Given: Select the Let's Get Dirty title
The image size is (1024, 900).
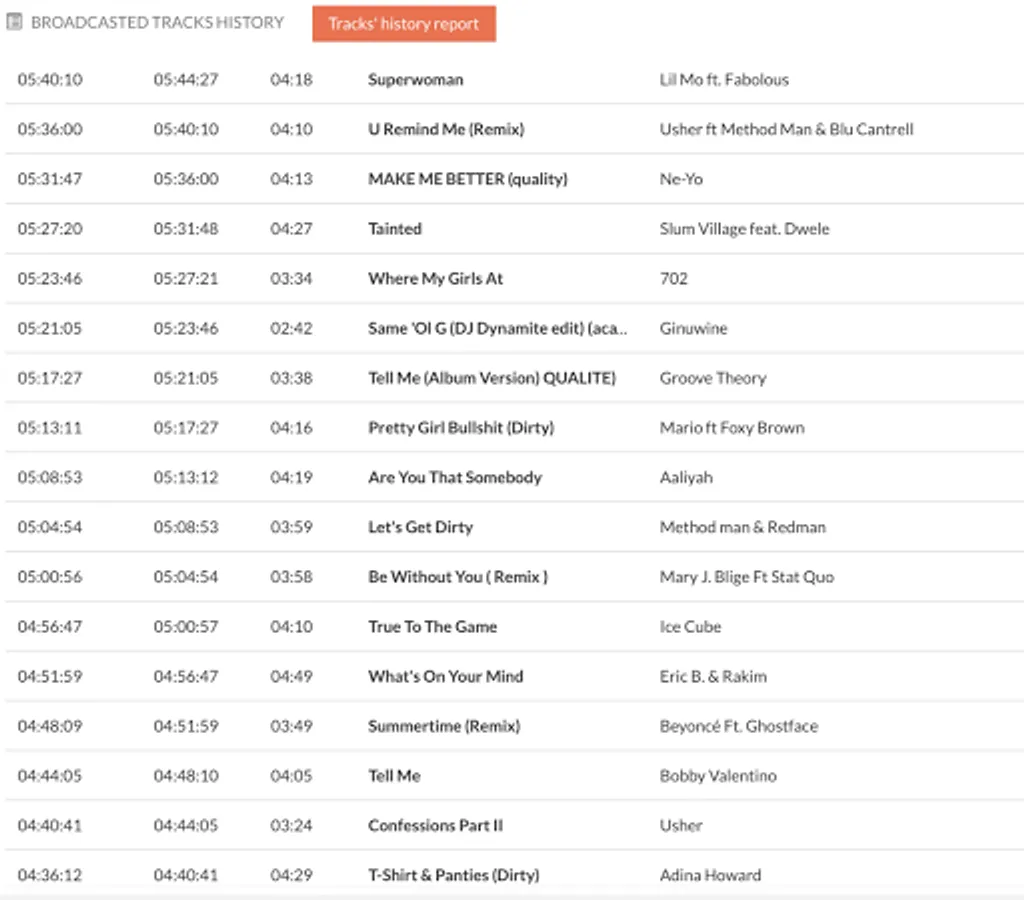Looking at the screenshot, I should [421, 527].
